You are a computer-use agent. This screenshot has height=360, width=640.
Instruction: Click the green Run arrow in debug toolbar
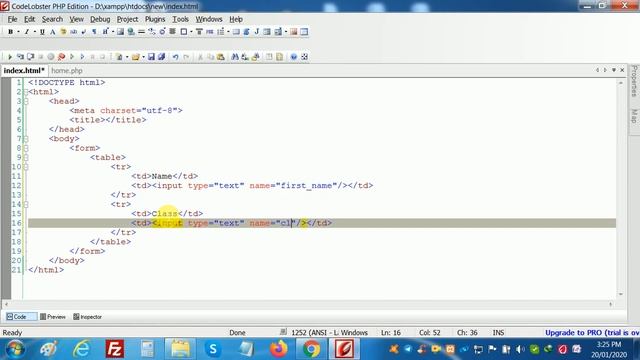click(10, 57)
